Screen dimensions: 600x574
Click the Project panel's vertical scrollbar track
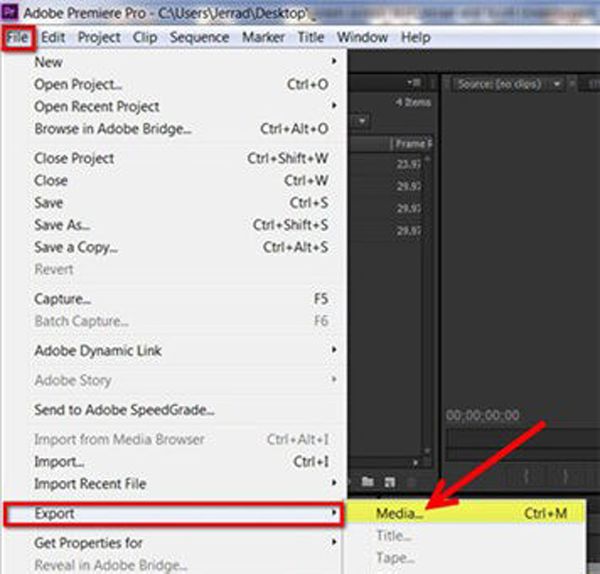point(427,305)
